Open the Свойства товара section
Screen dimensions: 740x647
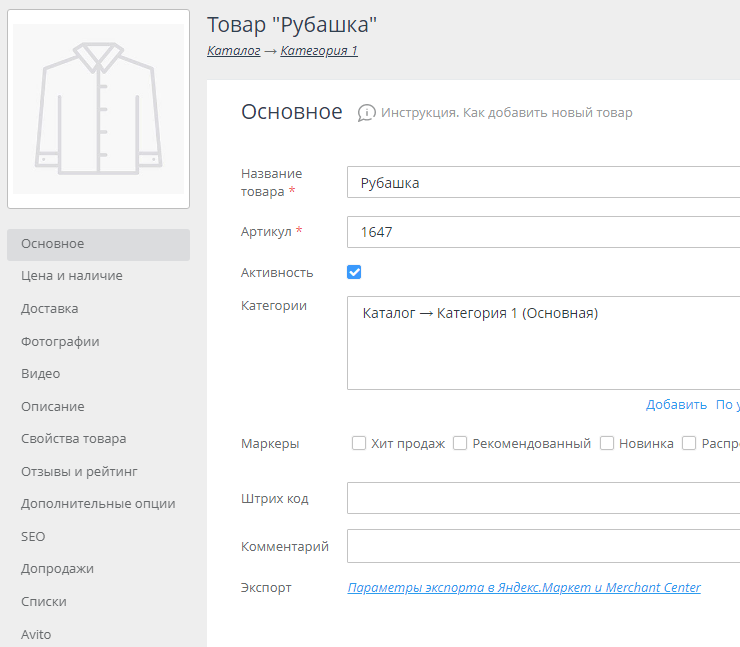pos(74,439)
